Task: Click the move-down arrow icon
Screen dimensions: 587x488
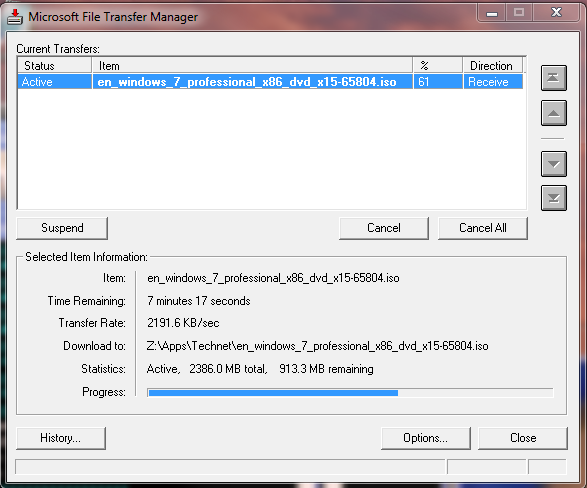Action: [x=554, y=164]
